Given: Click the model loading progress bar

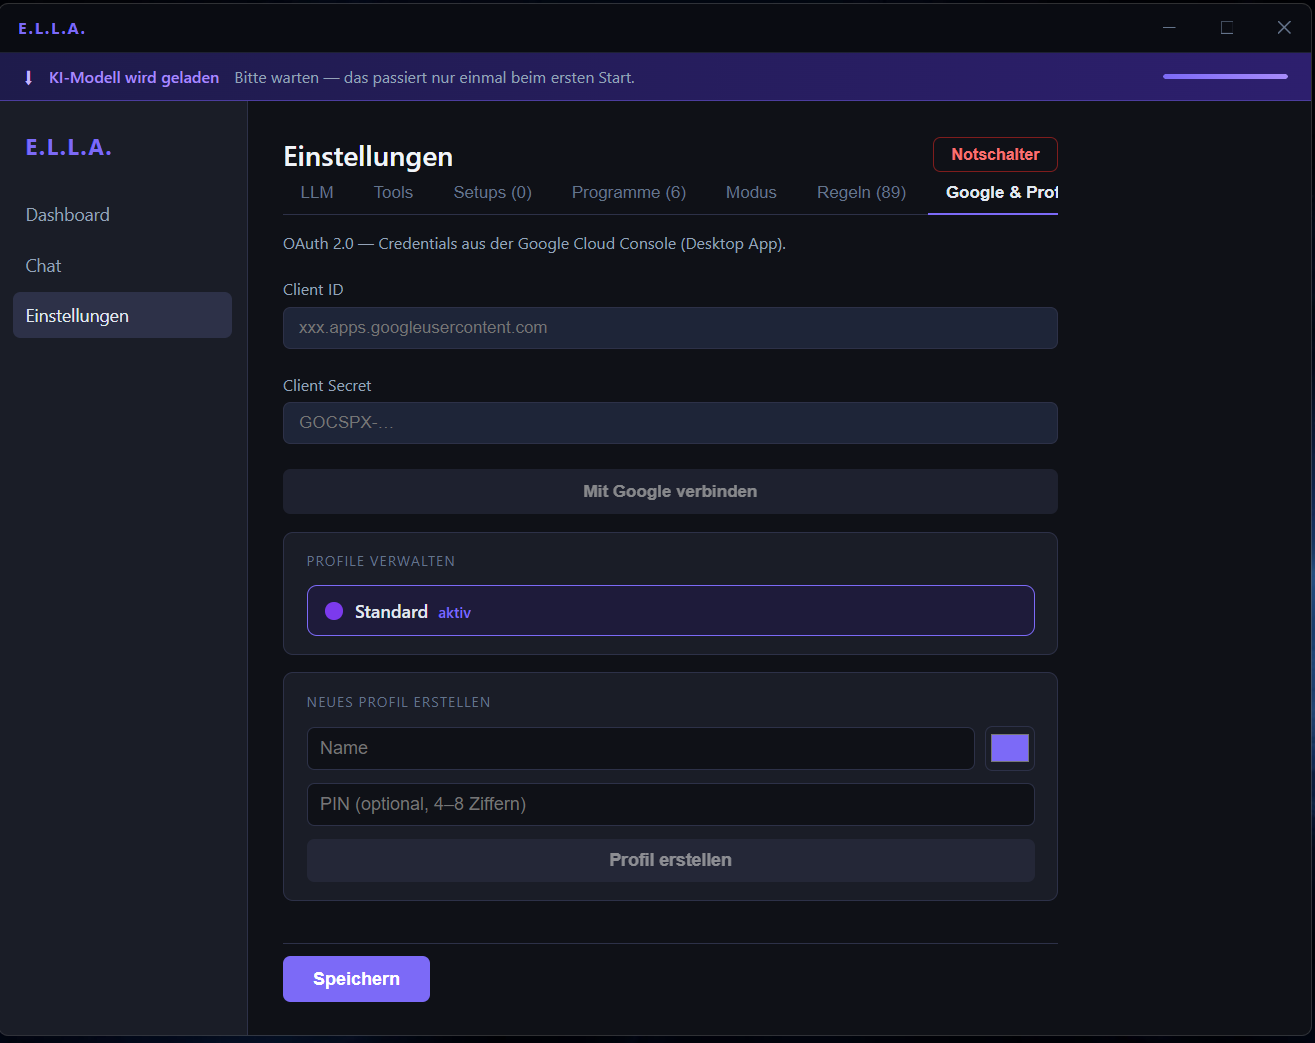Looking at the screenshot, I should click(x=1225, y=76).
